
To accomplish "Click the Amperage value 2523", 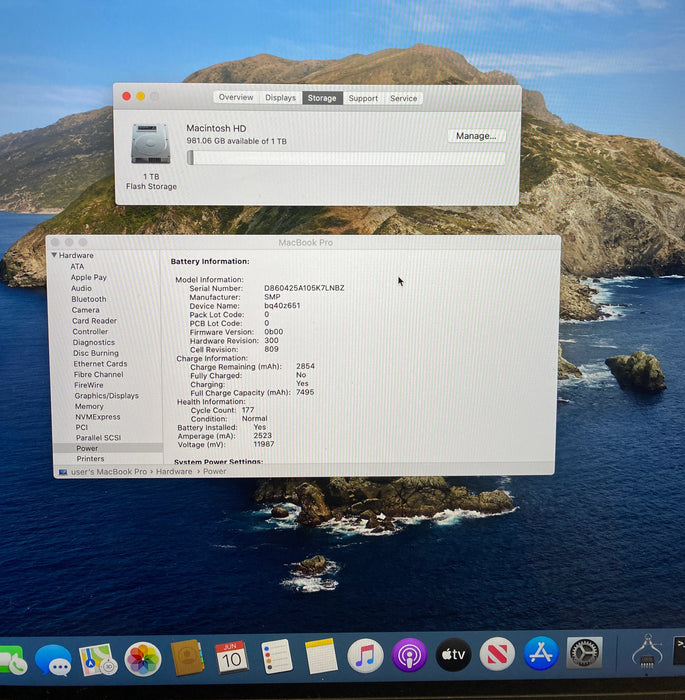I will 263,436.
